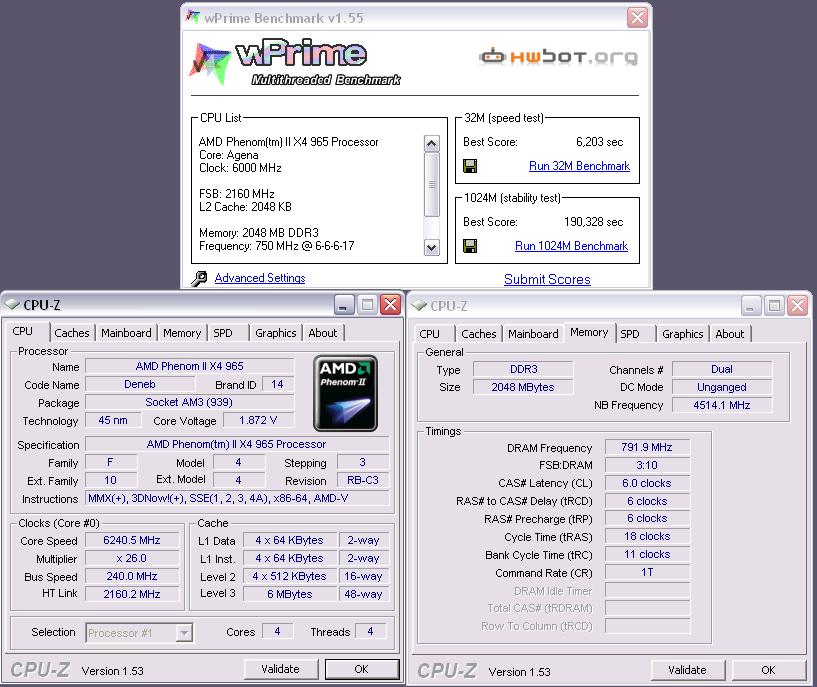Click the CPU List scroll down arrow

point(431,247)
